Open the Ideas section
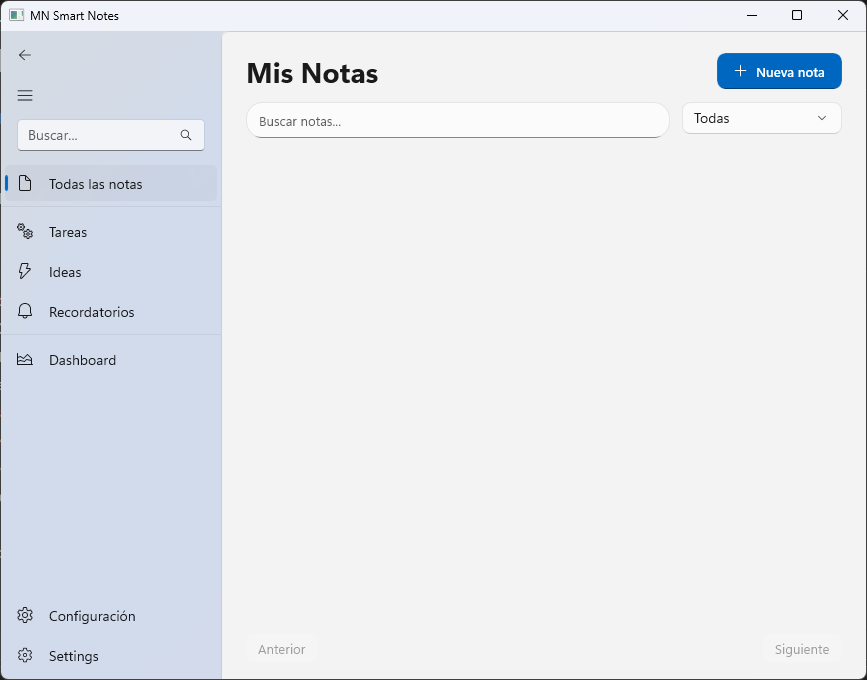The image size is (867, 680). click(111, 271)
